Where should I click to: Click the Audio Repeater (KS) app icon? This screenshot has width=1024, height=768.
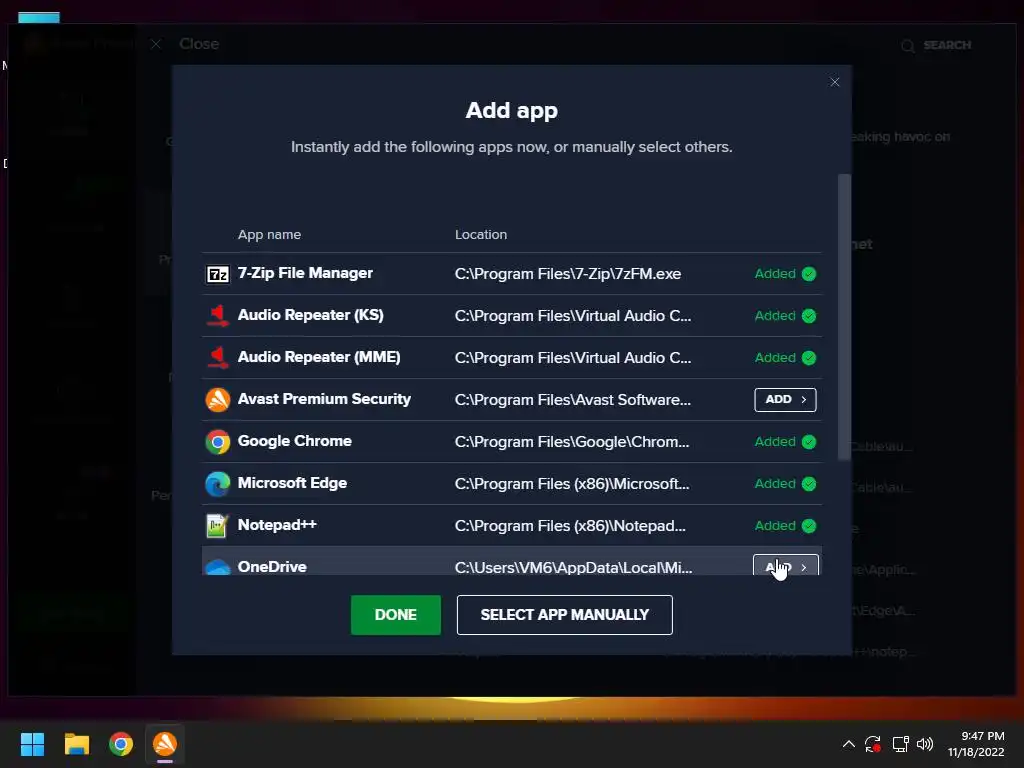[x=217, y=316]
